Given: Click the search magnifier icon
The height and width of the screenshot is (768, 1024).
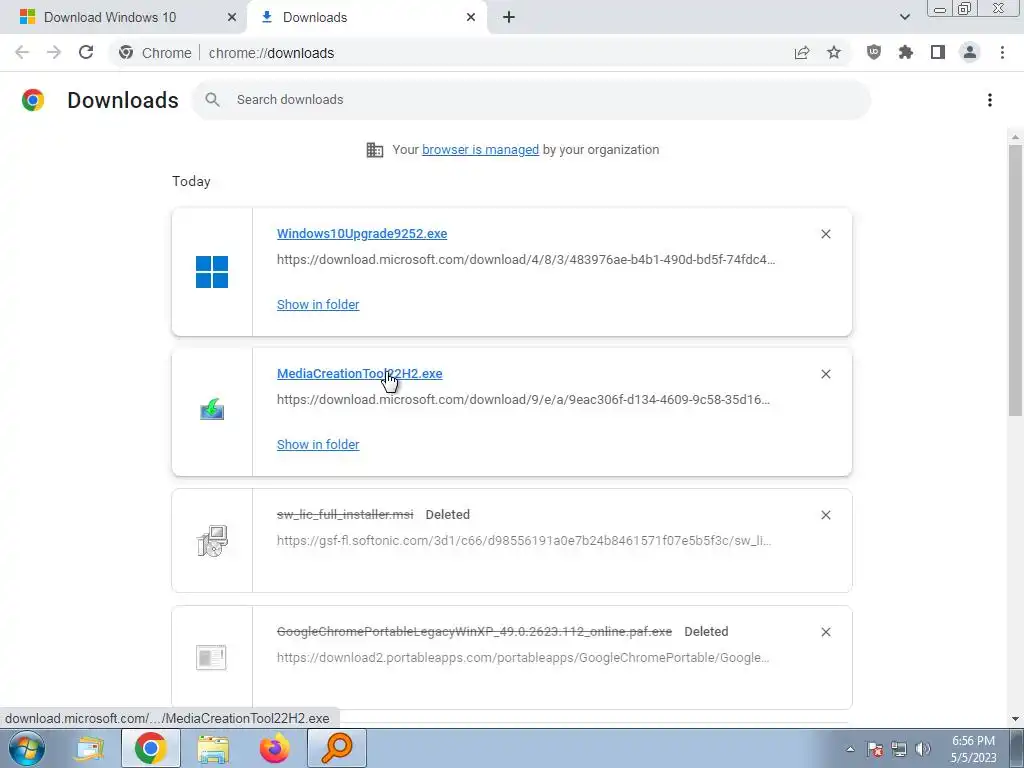Looking at the screenshot, I should [x=212, y=100].
